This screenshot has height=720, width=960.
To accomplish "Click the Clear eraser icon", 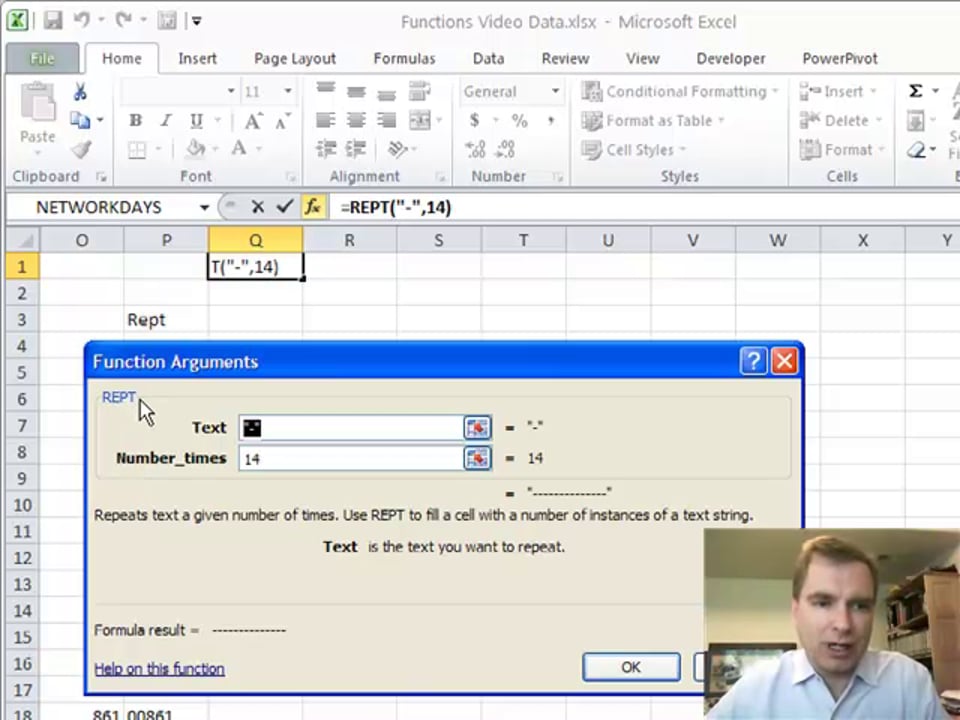I will [x=916, y=149].
